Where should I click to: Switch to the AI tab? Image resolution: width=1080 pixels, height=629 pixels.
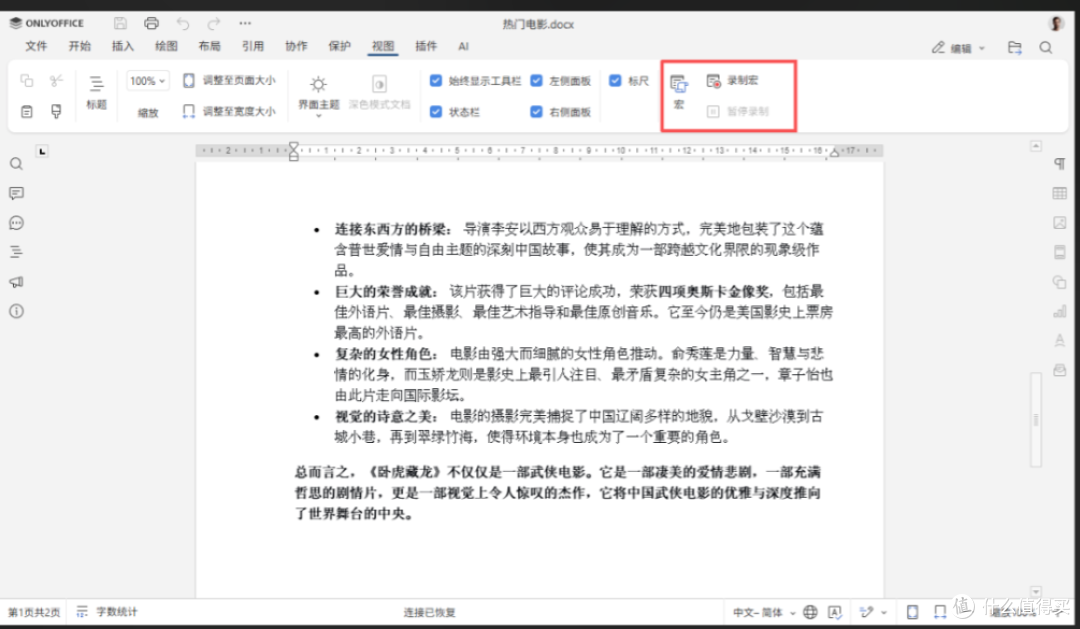[464, 46]
